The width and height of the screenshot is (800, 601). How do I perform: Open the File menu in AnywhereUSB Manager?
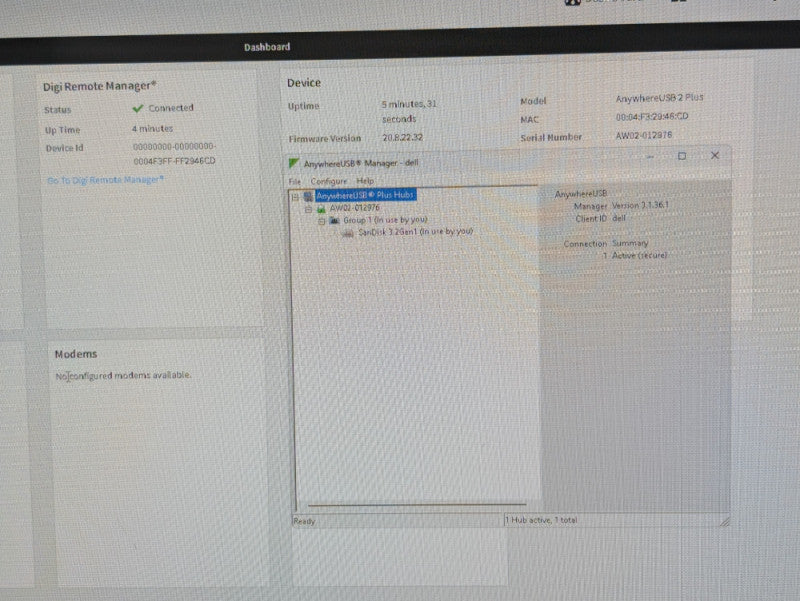point(294,181)
